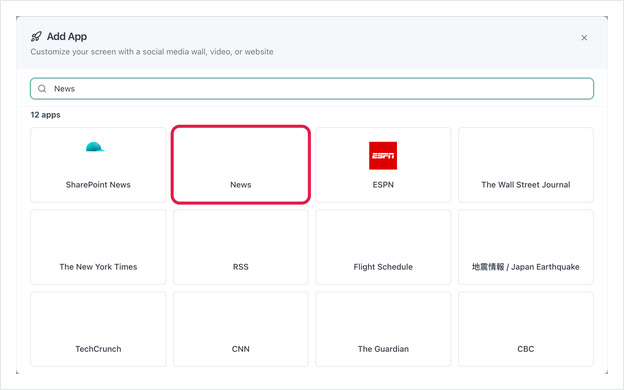
Task: Choose the TechCrunch app card
Action: (x=98, y=329)
